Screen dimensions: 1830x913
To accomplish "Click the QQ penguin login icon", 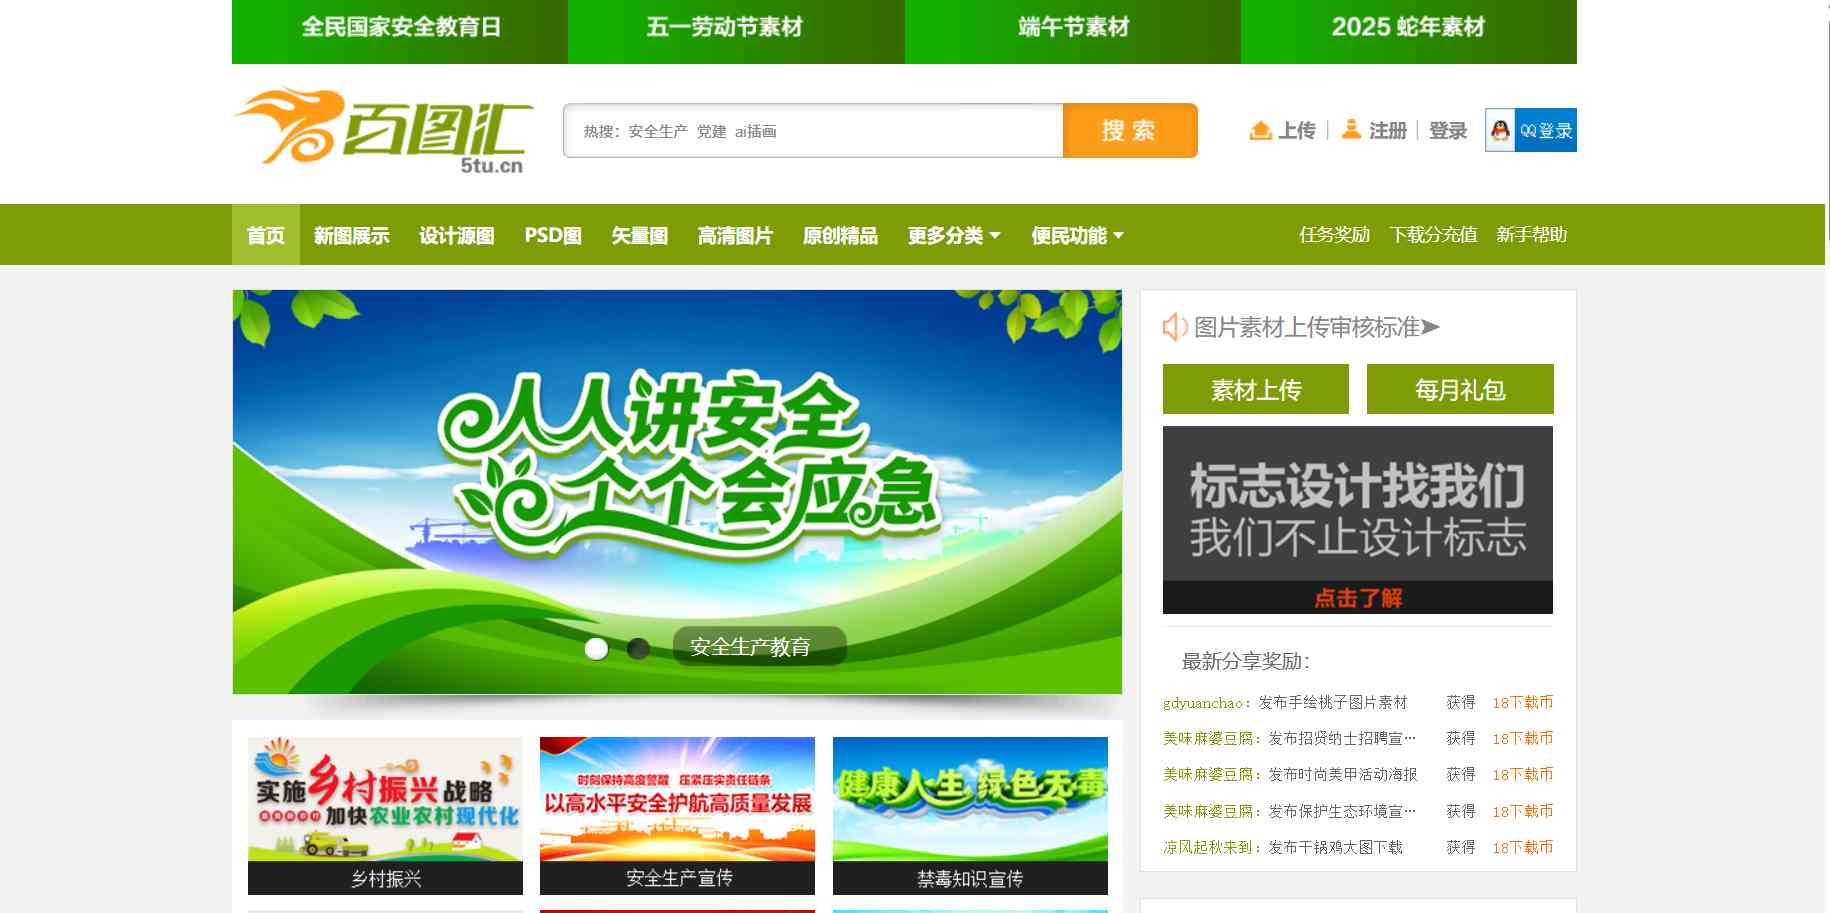I will (1500, 130).
